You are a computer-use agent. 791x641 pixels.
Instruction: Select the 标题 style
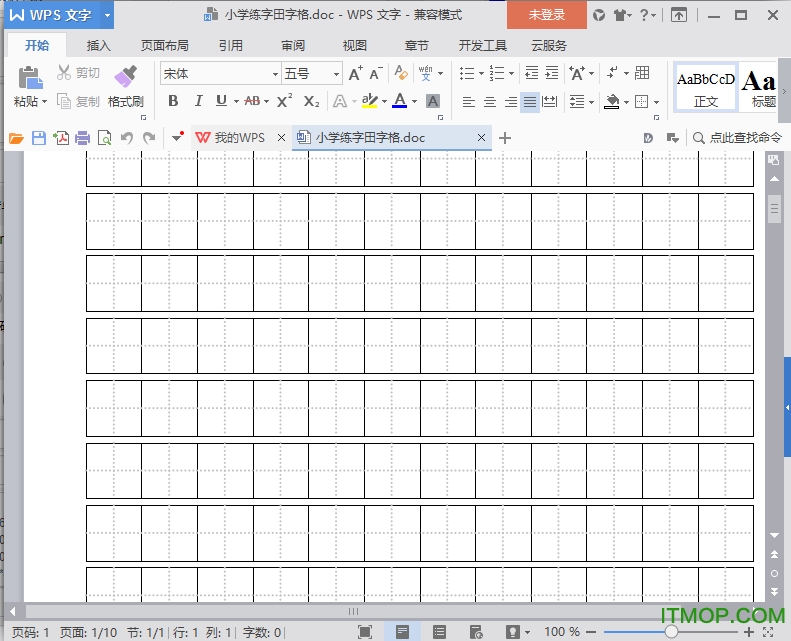tap(759, 87)
